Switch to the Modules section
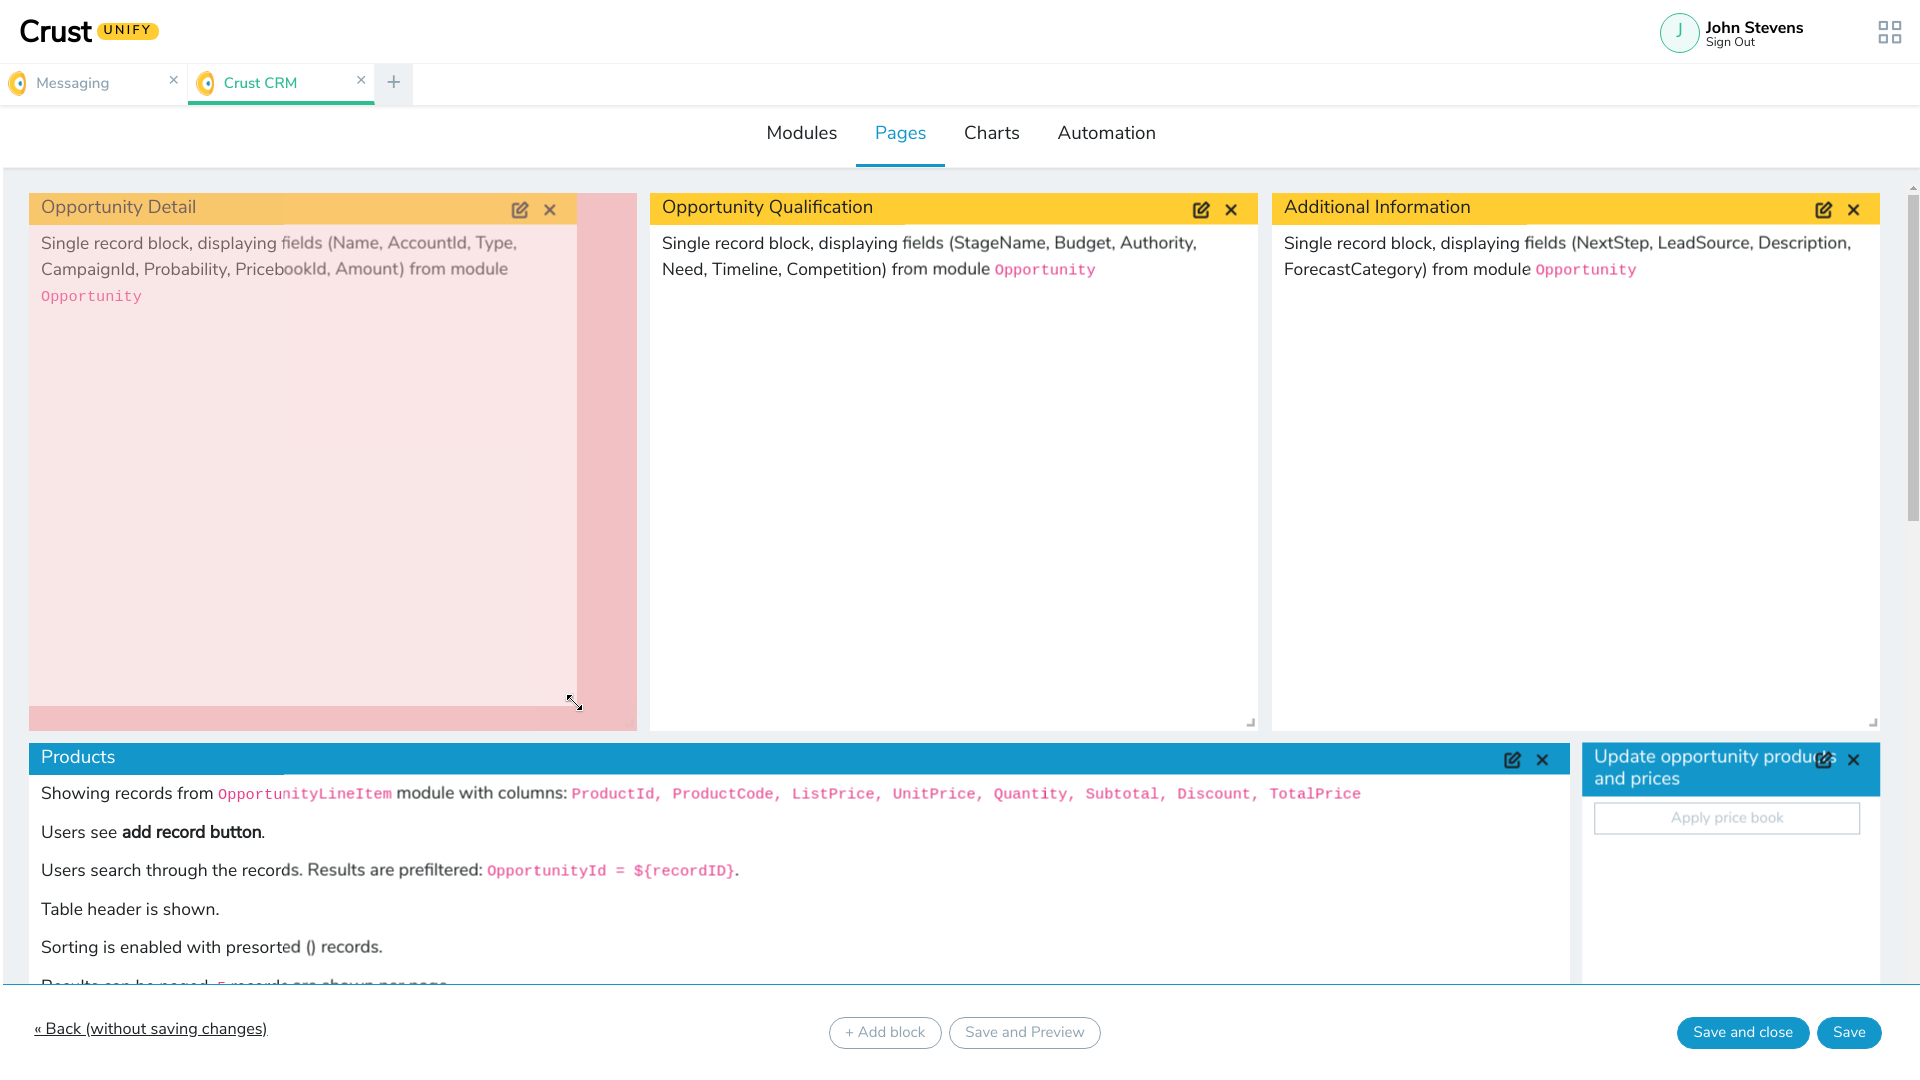 [801, 133]
